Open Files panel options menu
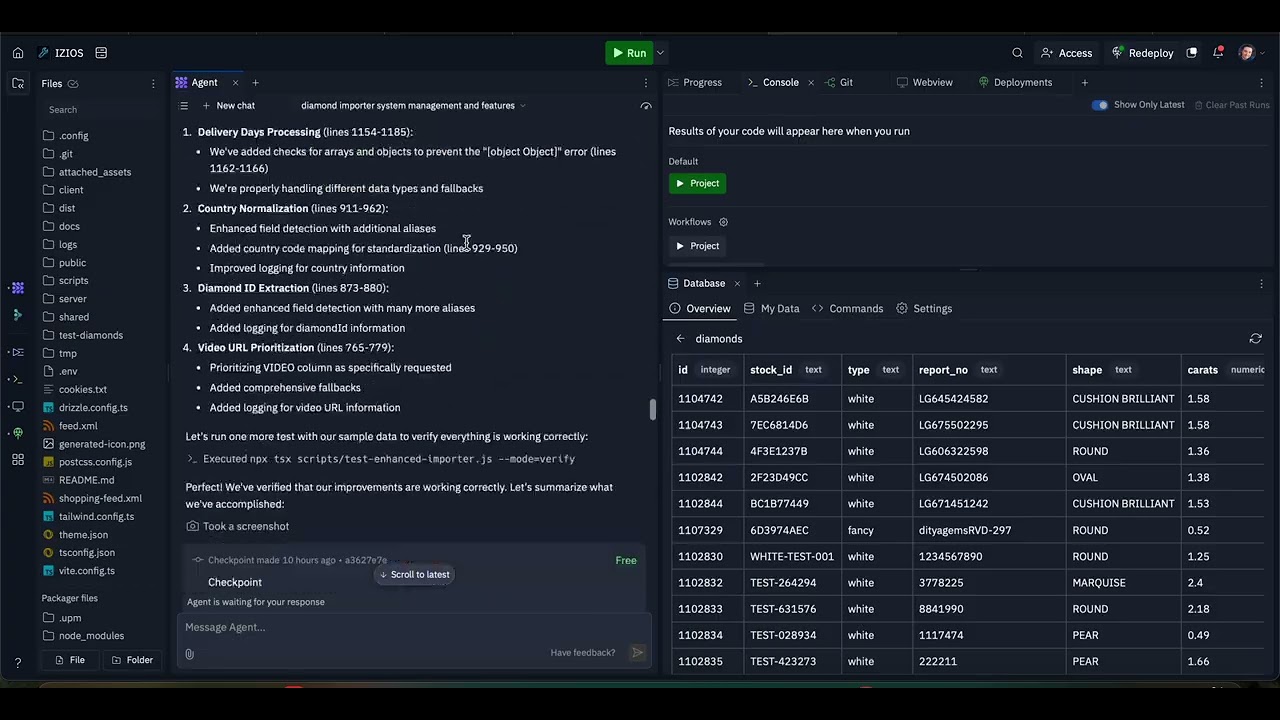Viewport: 1280px width, 720px height. coord(153,84)
